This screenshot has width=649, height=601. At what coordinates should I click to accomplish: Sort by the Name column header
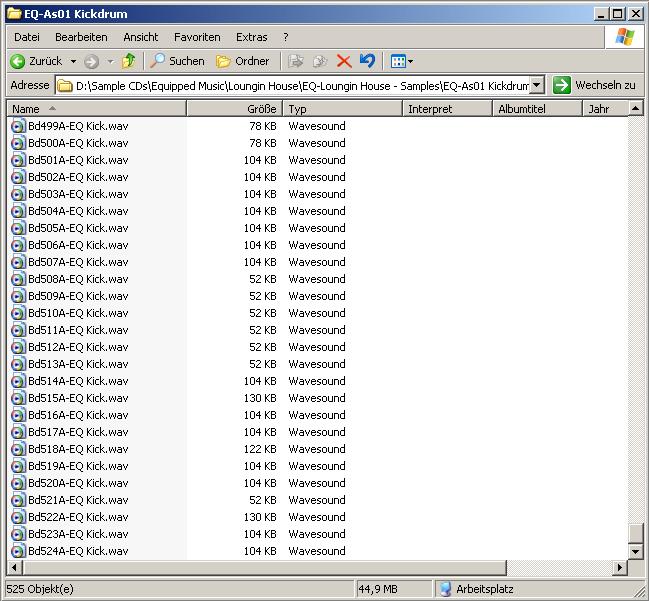coord(96,109)
